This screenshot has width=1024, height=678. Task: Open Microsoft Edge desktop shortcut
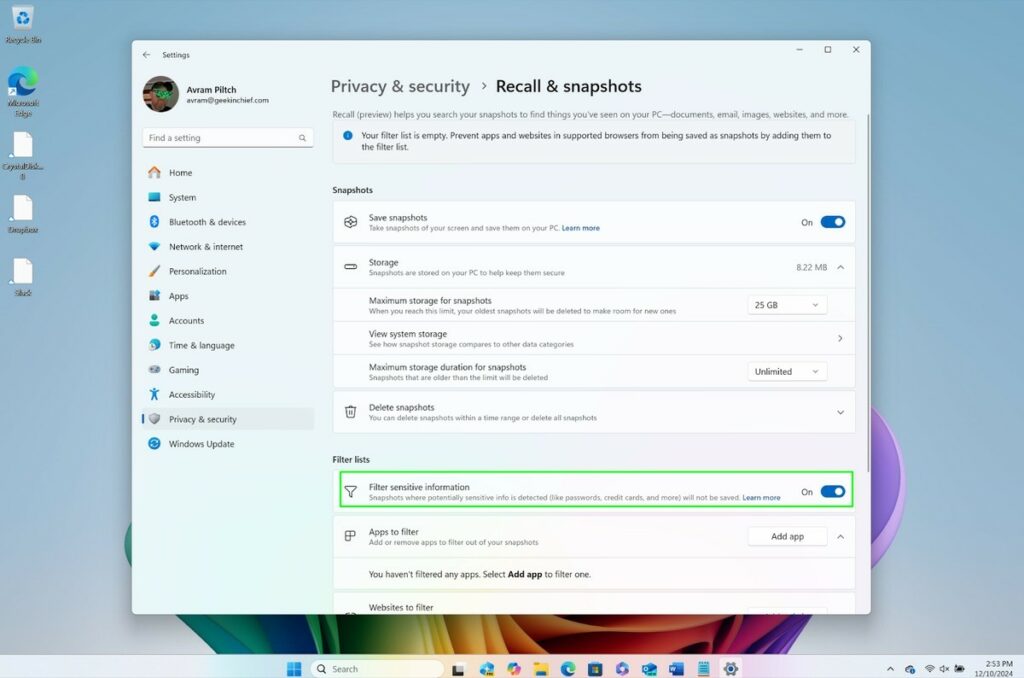coord(22,83)
